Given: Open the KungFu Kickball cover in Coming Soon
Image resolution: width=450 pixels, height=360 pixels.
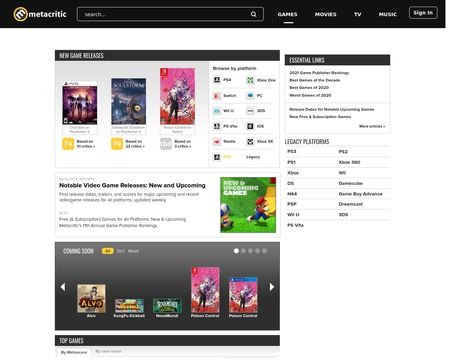Looking at the screenshot, I should (x=129, y=306).
